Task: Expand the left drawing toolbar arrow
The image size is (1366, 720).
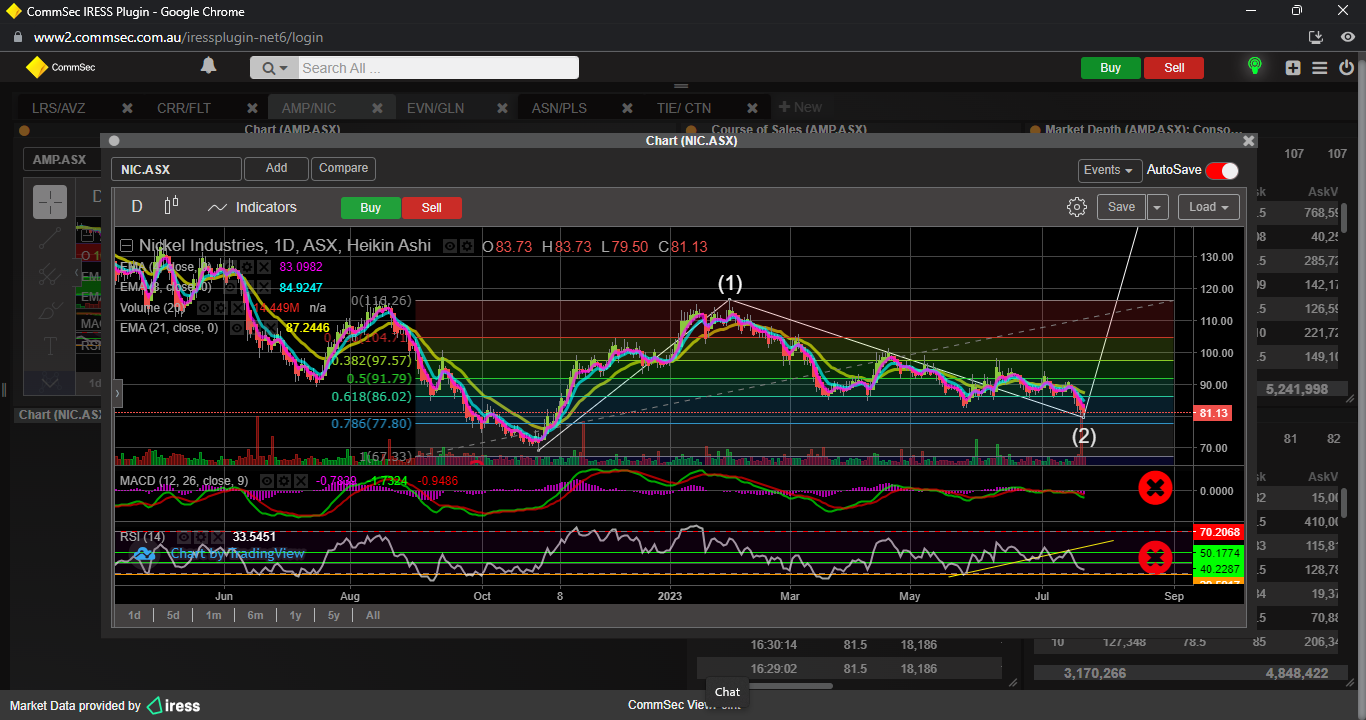Action: 117,394
